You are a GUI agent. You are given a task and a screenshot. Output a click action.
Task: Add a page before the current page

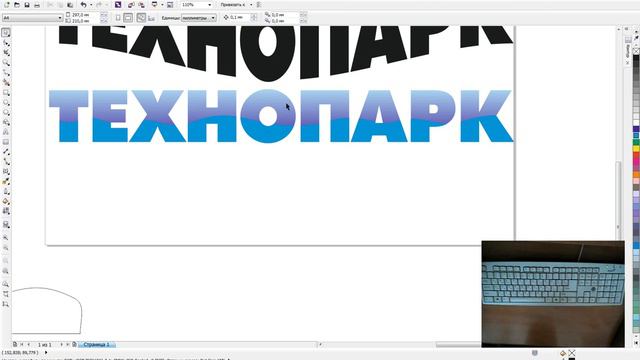pyautogui.click(x=15, y=345)
